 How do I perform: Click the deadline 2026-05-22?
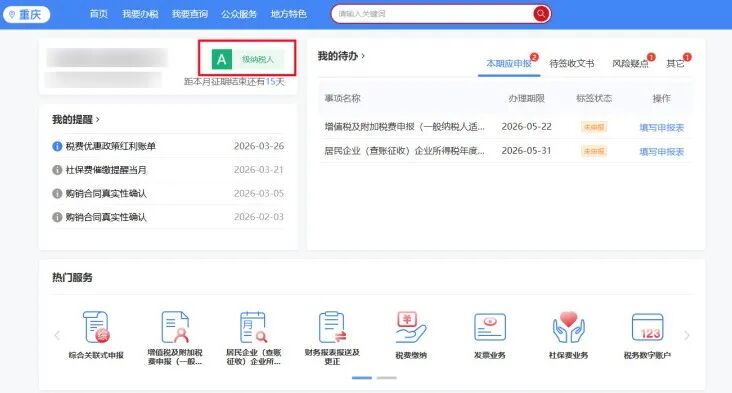(526, 126)
